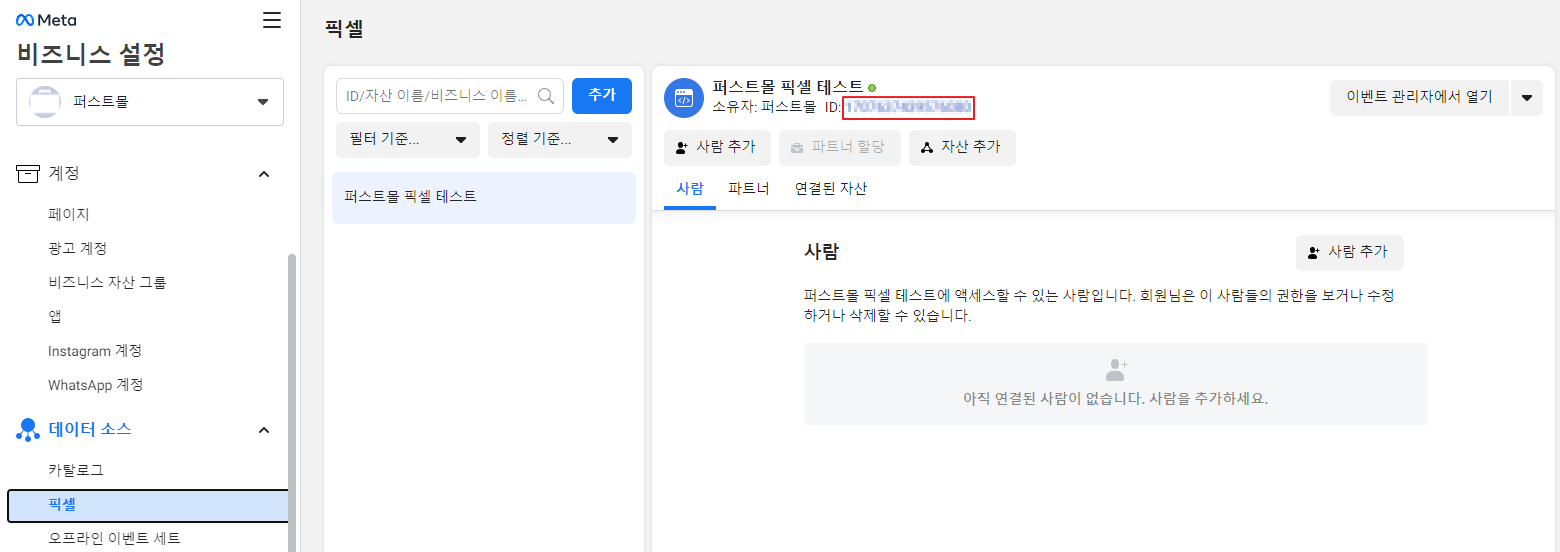Switch to the 파트너 tab
1560x552 pixels.
[x=749, y=188]
